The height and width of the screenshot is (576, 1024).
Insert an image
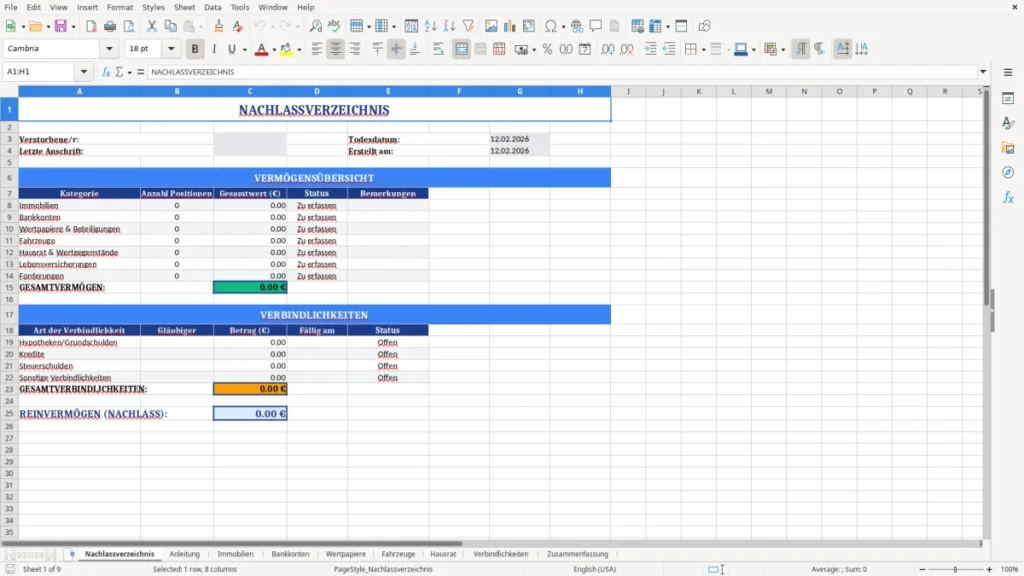[x=491, y=26]
